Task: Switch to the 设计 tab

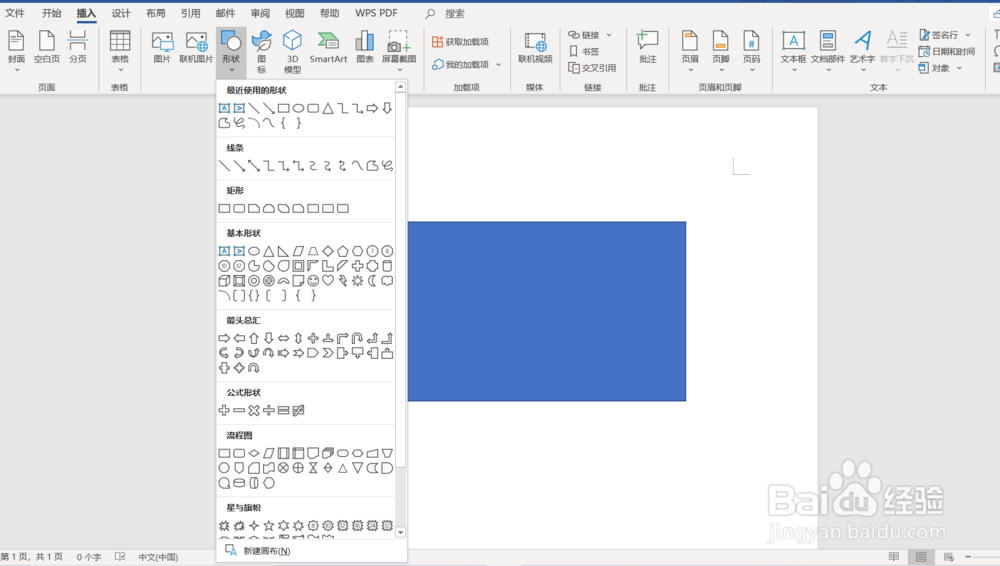Action: coord(121,13)
